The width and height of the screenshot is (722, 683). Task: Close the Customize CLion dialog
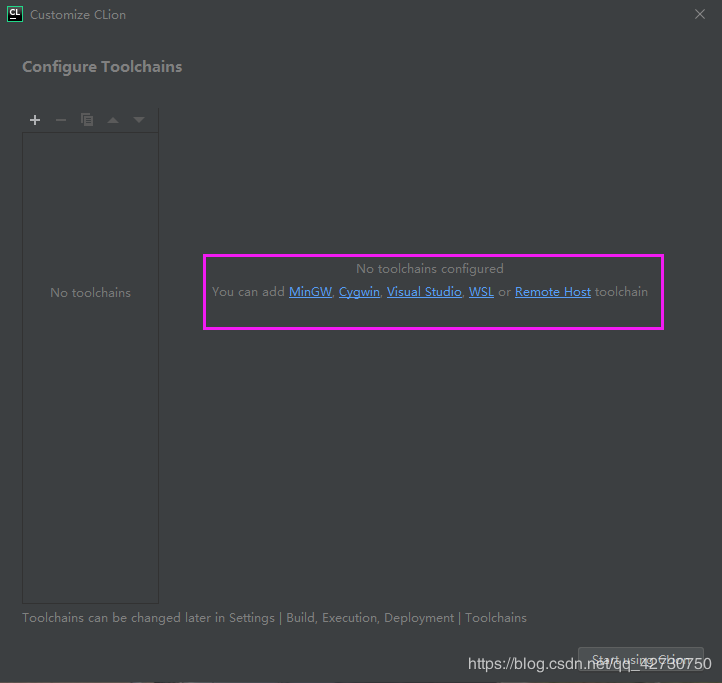[699, 14]
